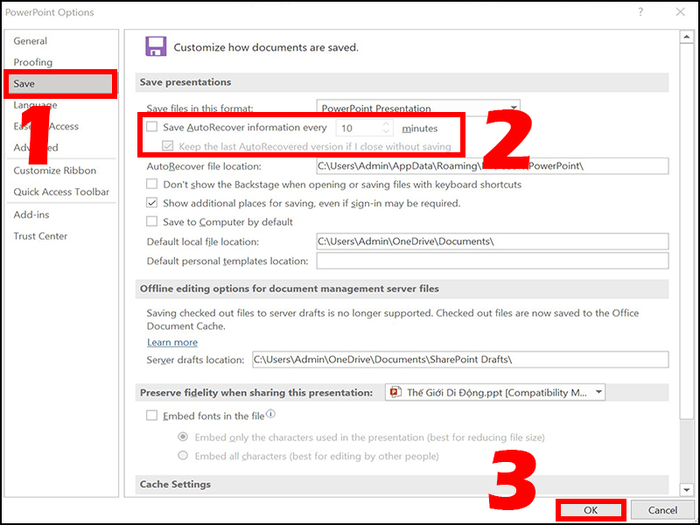Viewport: 700px width, 525px height.
Task: Close the PowerPoint Options dialog
Action: (680, 12)
